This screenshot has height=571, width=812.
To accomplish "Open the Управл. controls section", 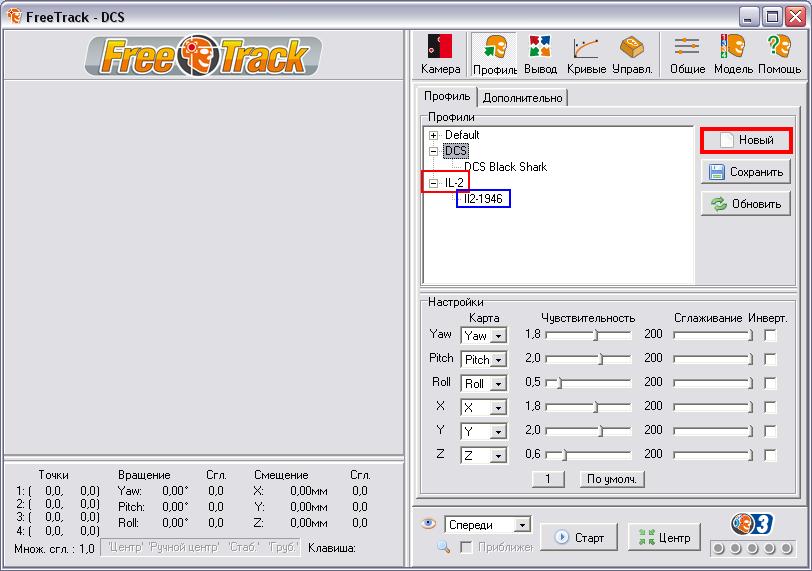I will pyautogui.click(x=632, y=55).
